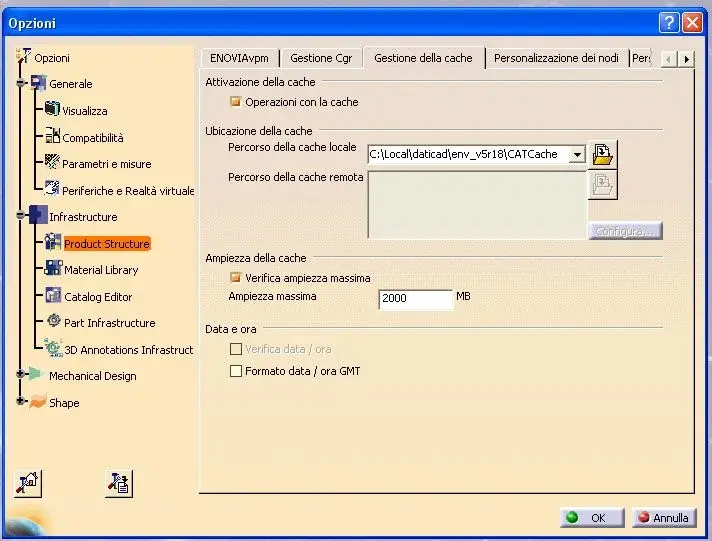Open the local cache path dropdown arrow

coord(577,155)
